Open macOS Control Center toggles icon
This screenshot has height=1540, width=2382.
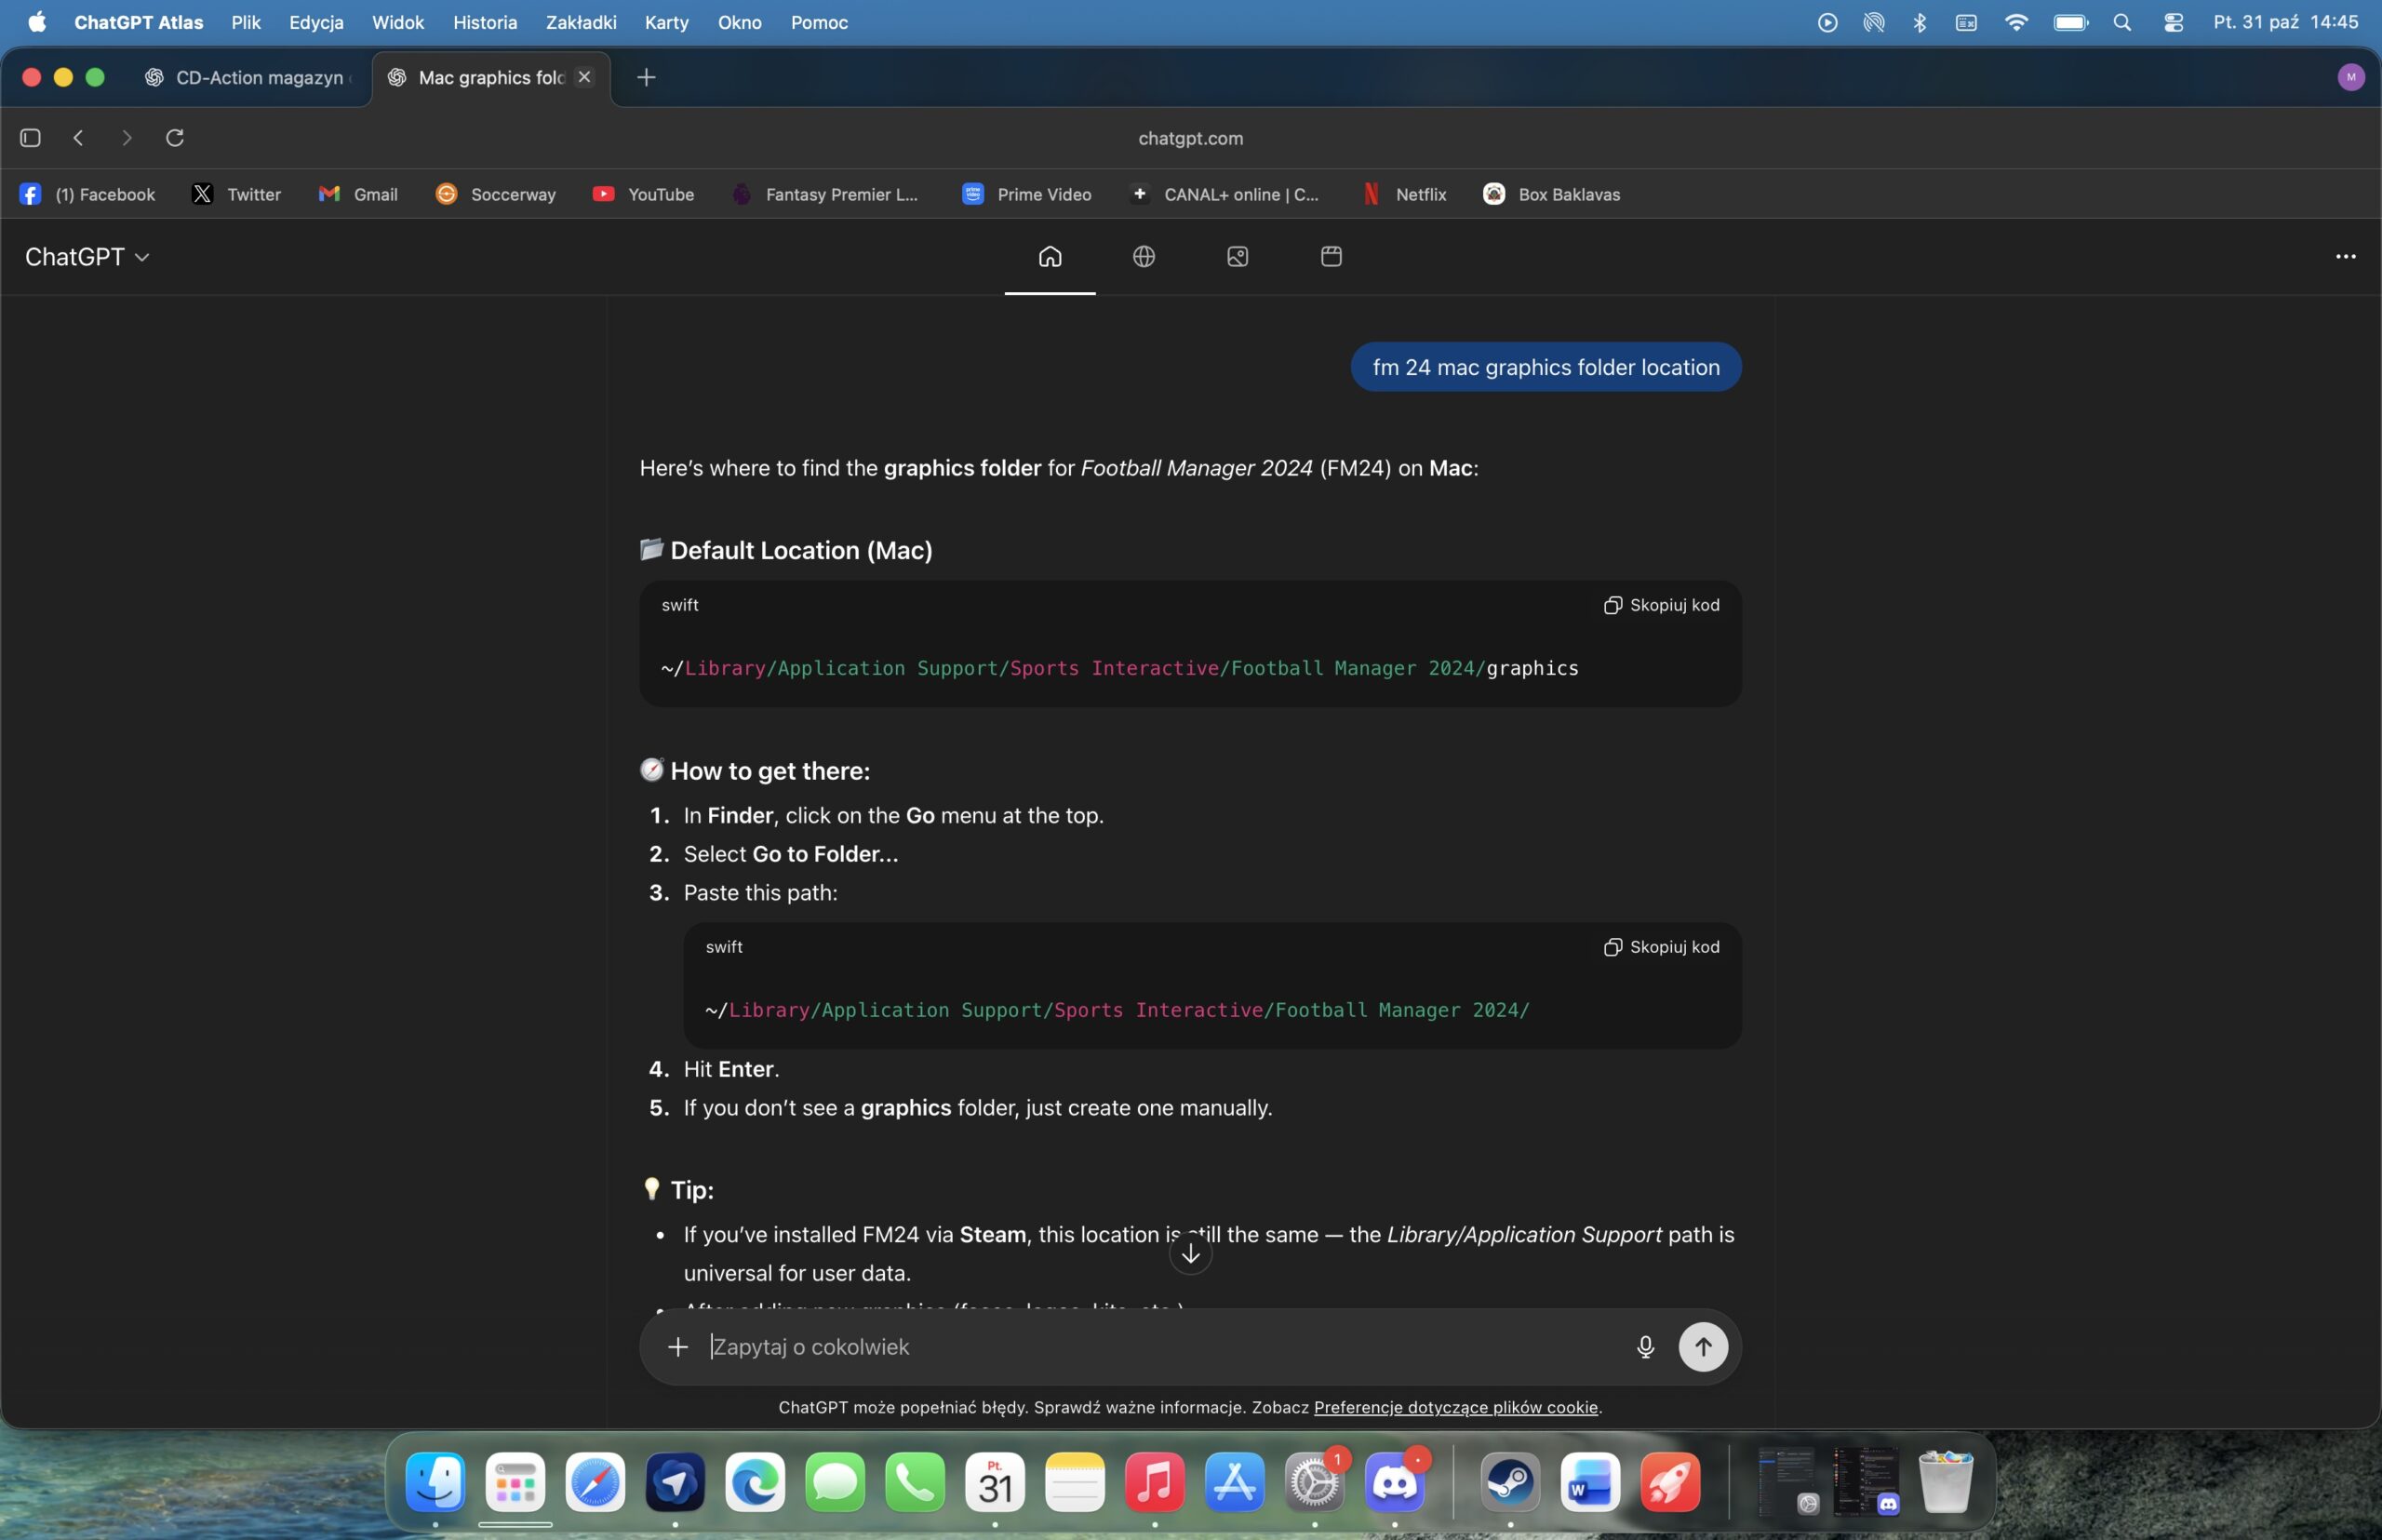[x=2172, y=22]
